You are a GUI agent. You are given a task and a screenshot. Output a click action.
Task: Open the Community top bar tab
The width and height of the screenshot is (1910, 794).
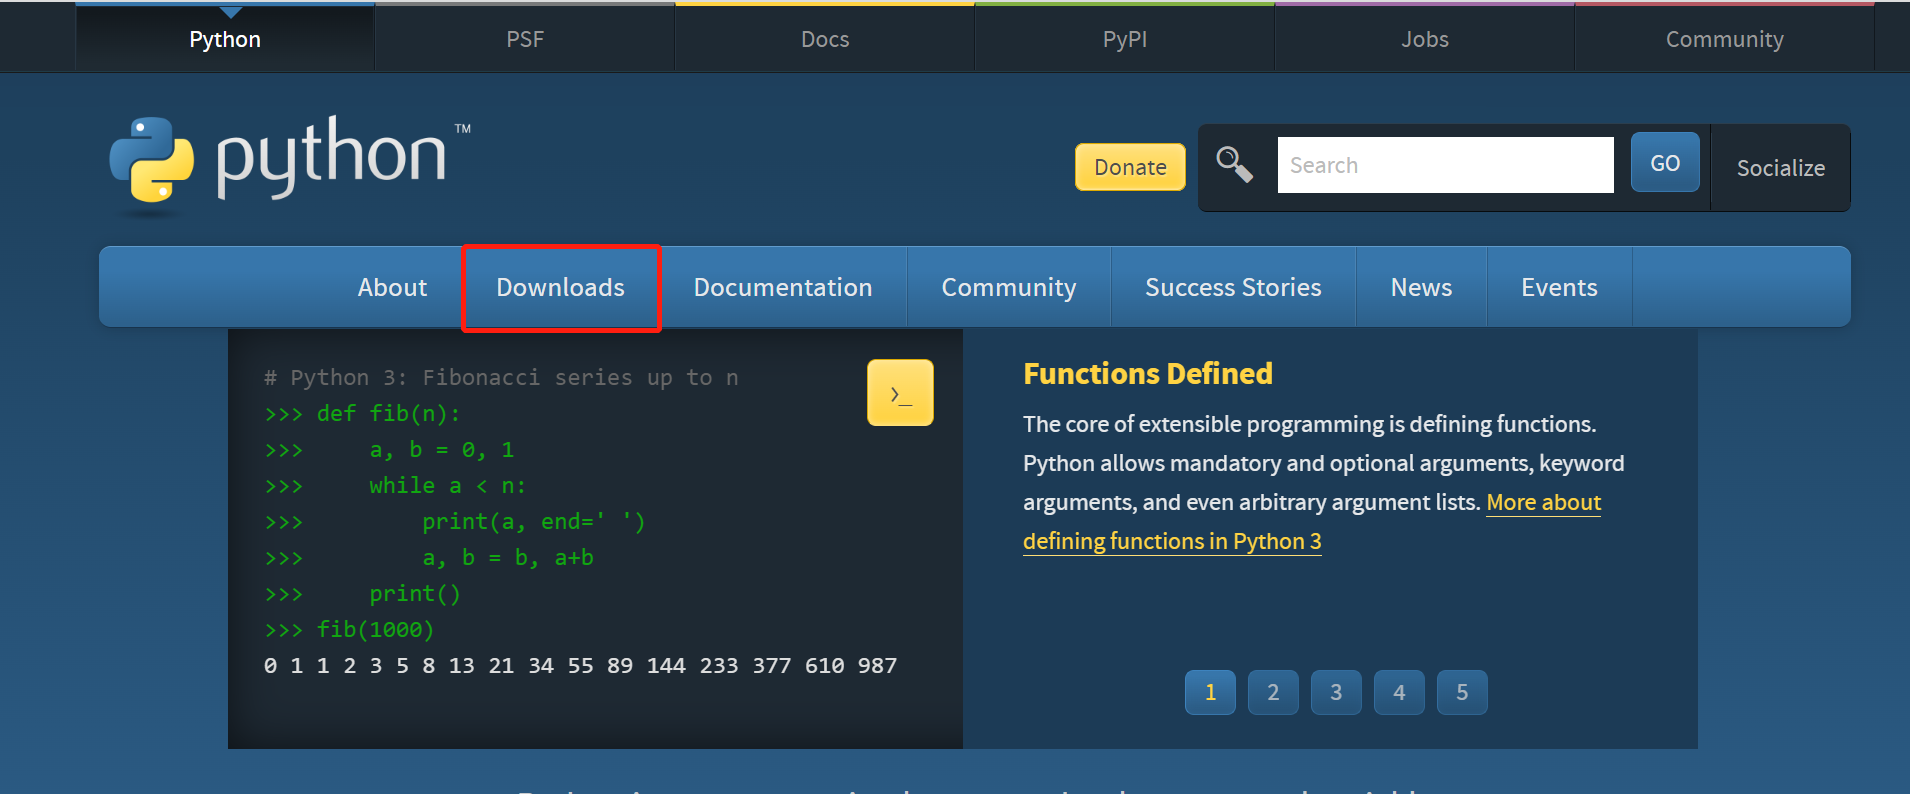click(x=1725, y=39)
